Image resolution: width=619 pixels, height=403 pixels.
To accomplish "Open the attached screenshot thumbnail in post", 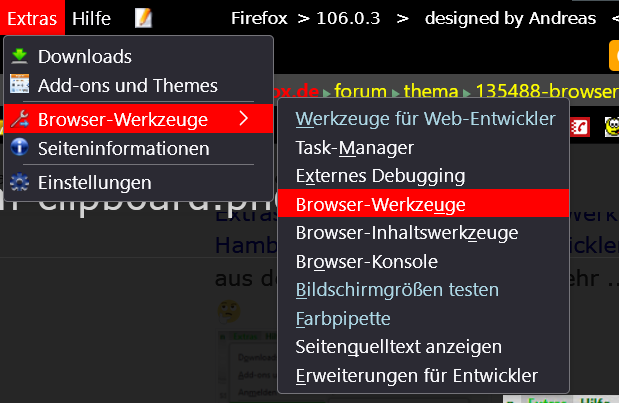I will (x=247, y=367).
